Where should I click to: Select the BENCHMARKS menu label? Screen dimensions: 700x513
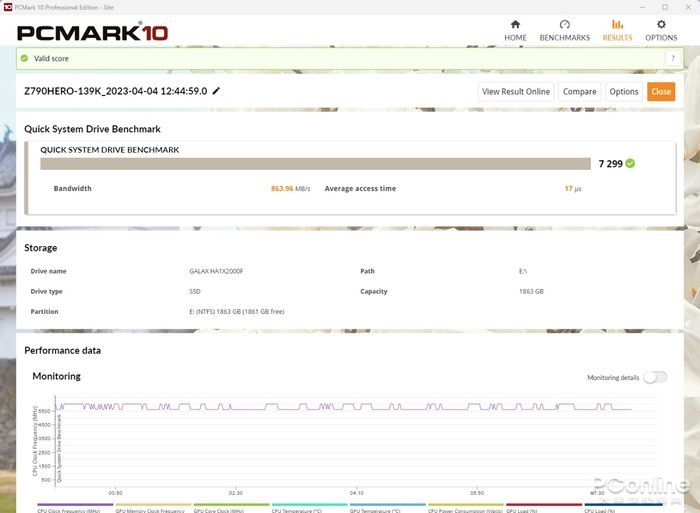coord(564,38)
